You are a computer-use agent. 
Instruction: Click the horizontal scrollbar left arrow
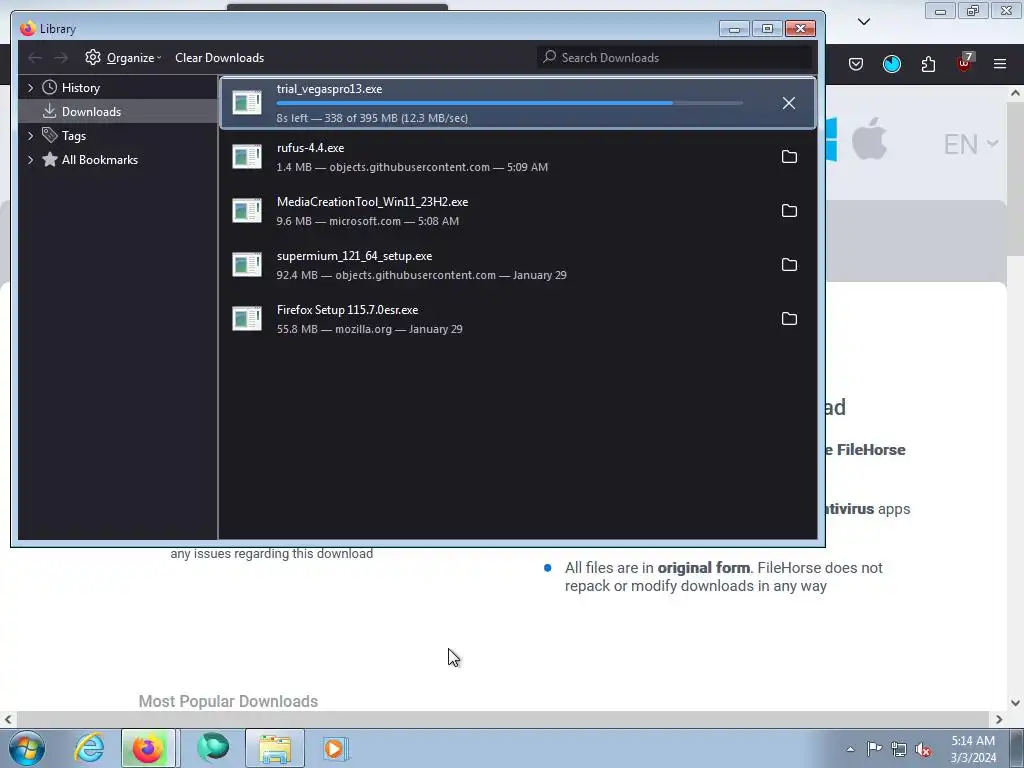point(8,719)
